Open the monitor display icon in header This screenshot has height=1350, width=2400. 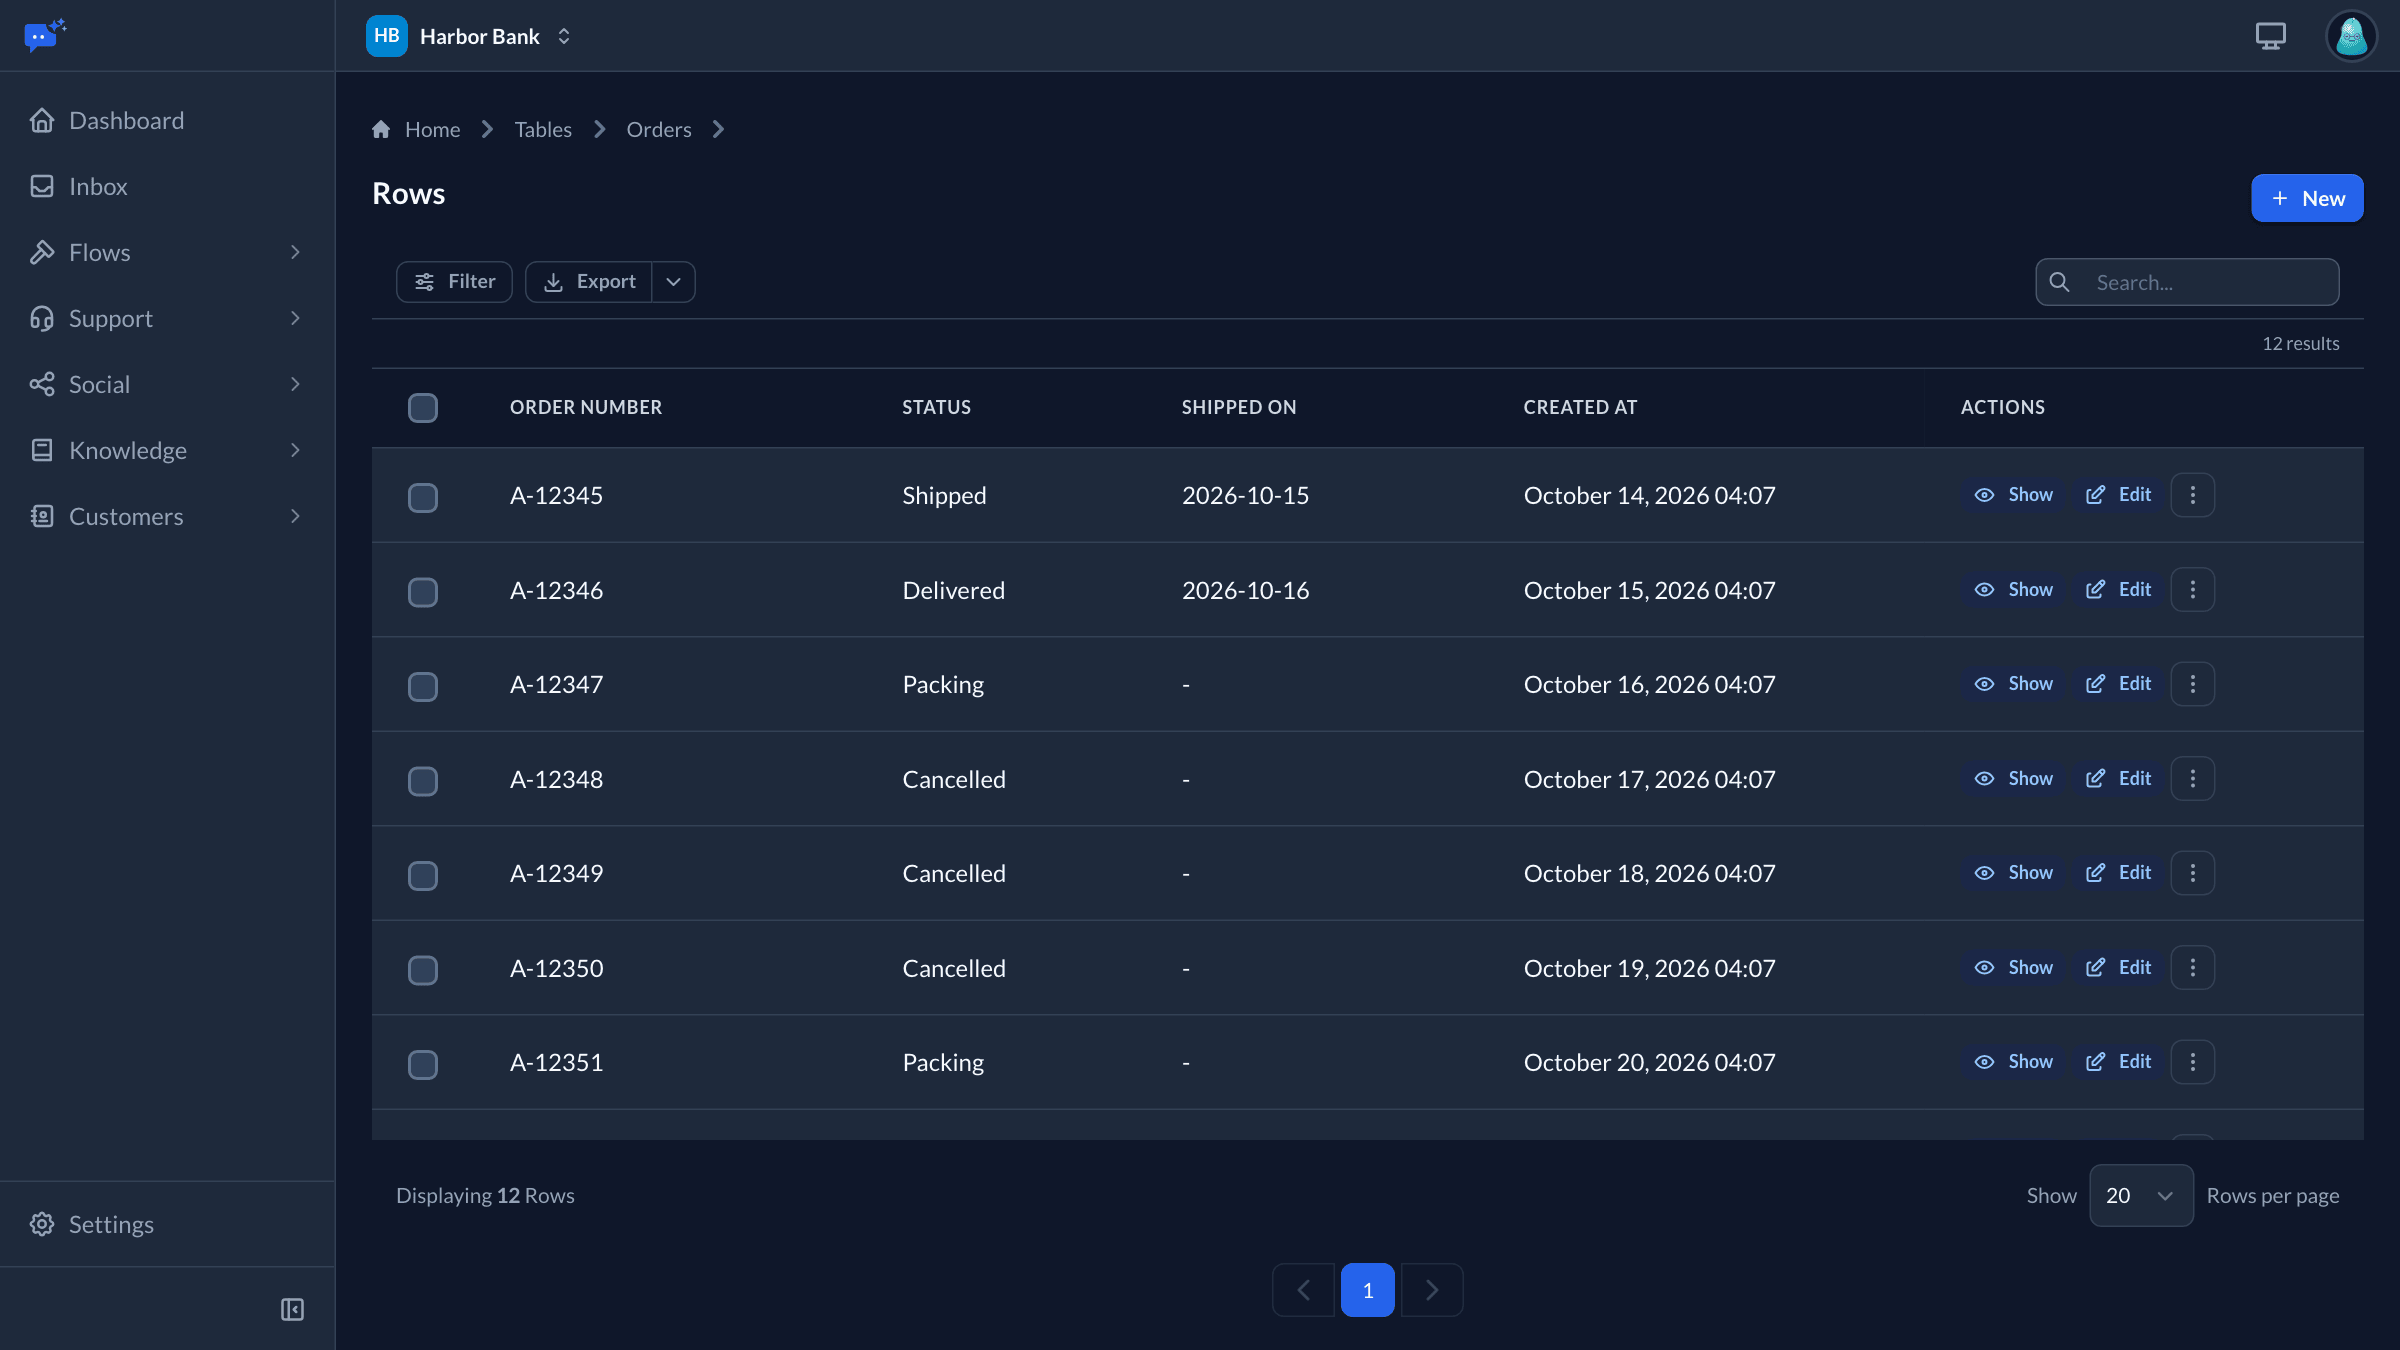pyautogui.click(x=2270, y=36)
